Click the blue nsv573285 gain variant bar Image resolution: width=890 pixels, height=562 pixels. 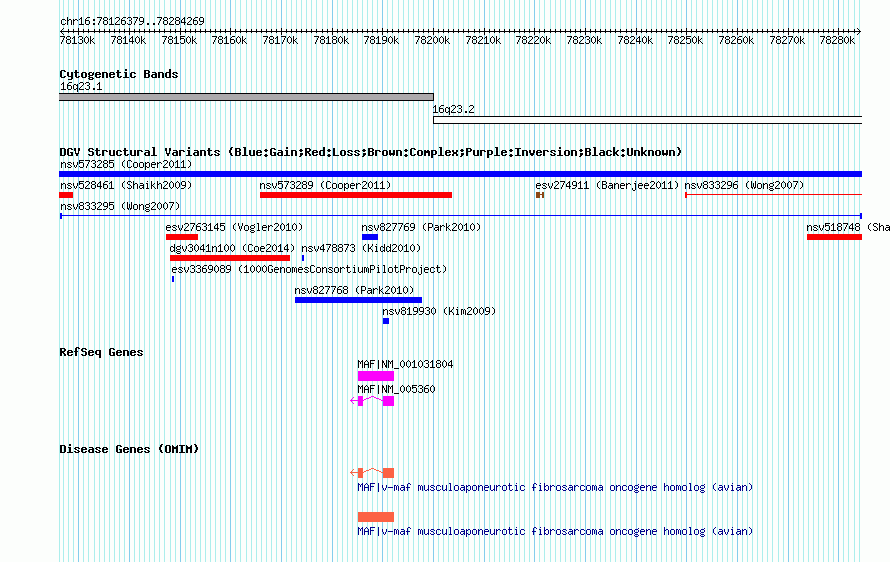click(x=460, y=174)
